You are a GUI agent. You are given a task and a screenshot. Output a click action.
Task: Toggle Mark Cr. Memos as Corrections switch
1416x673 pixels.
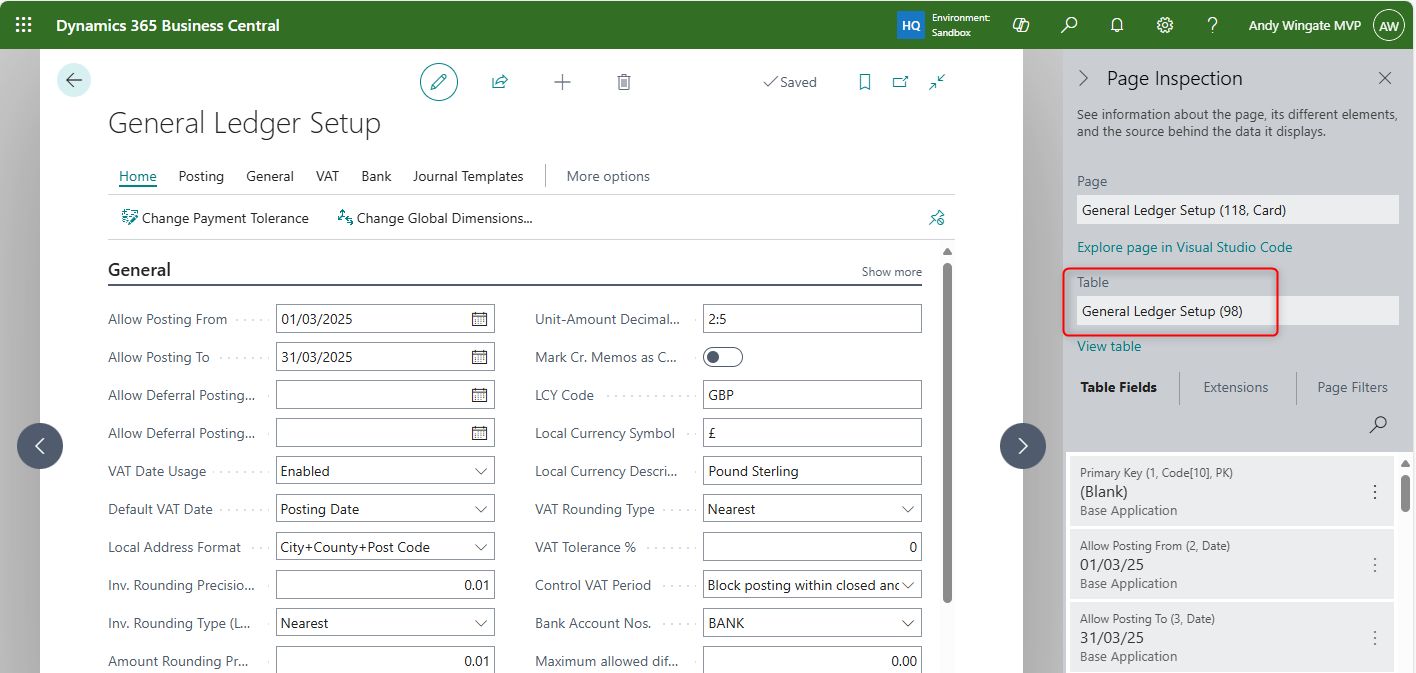click(723, 357)
